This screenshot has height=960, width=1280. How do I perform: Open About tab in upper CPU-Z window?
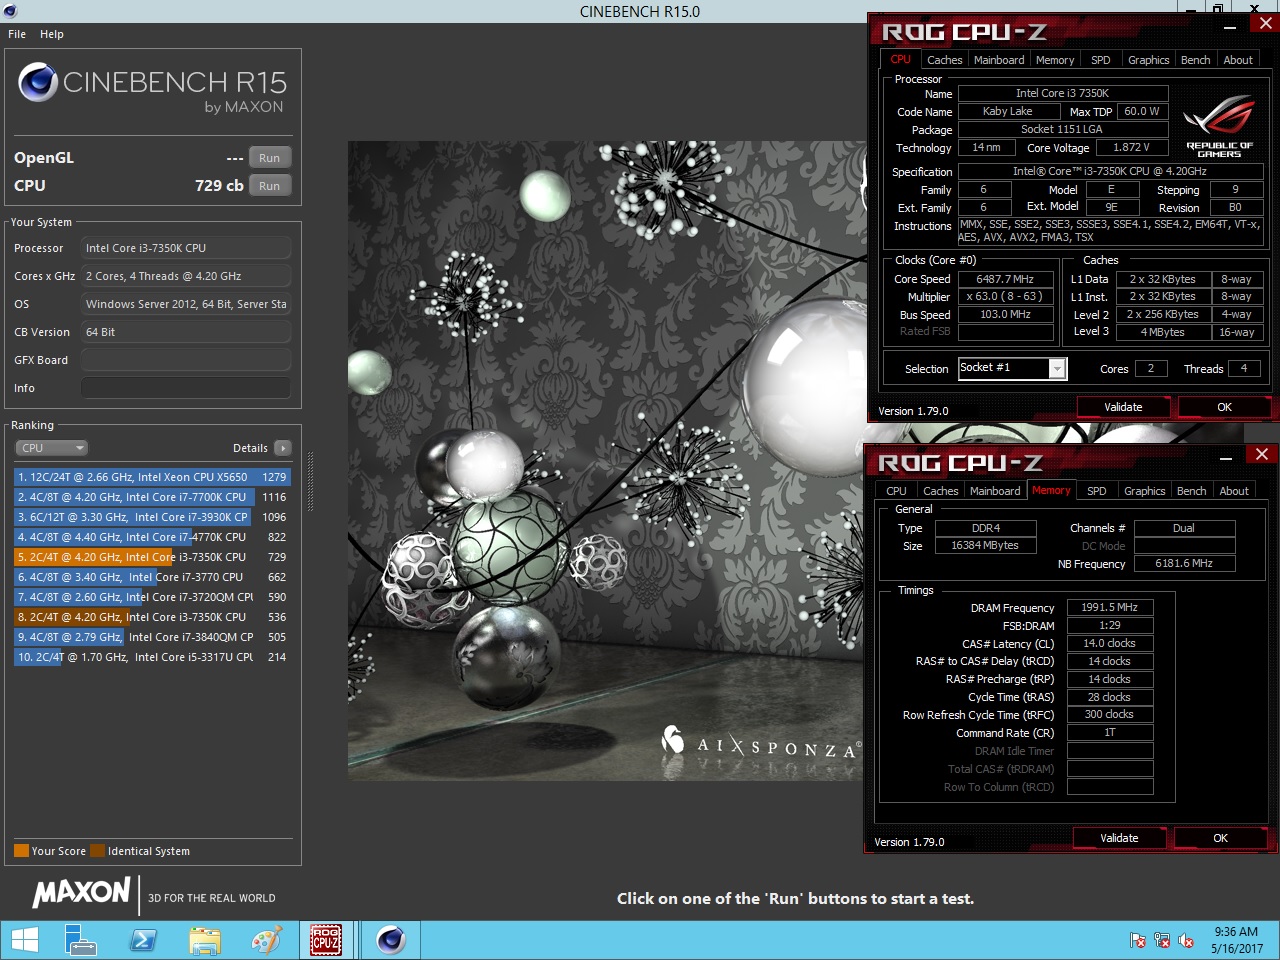(1238, 60)
